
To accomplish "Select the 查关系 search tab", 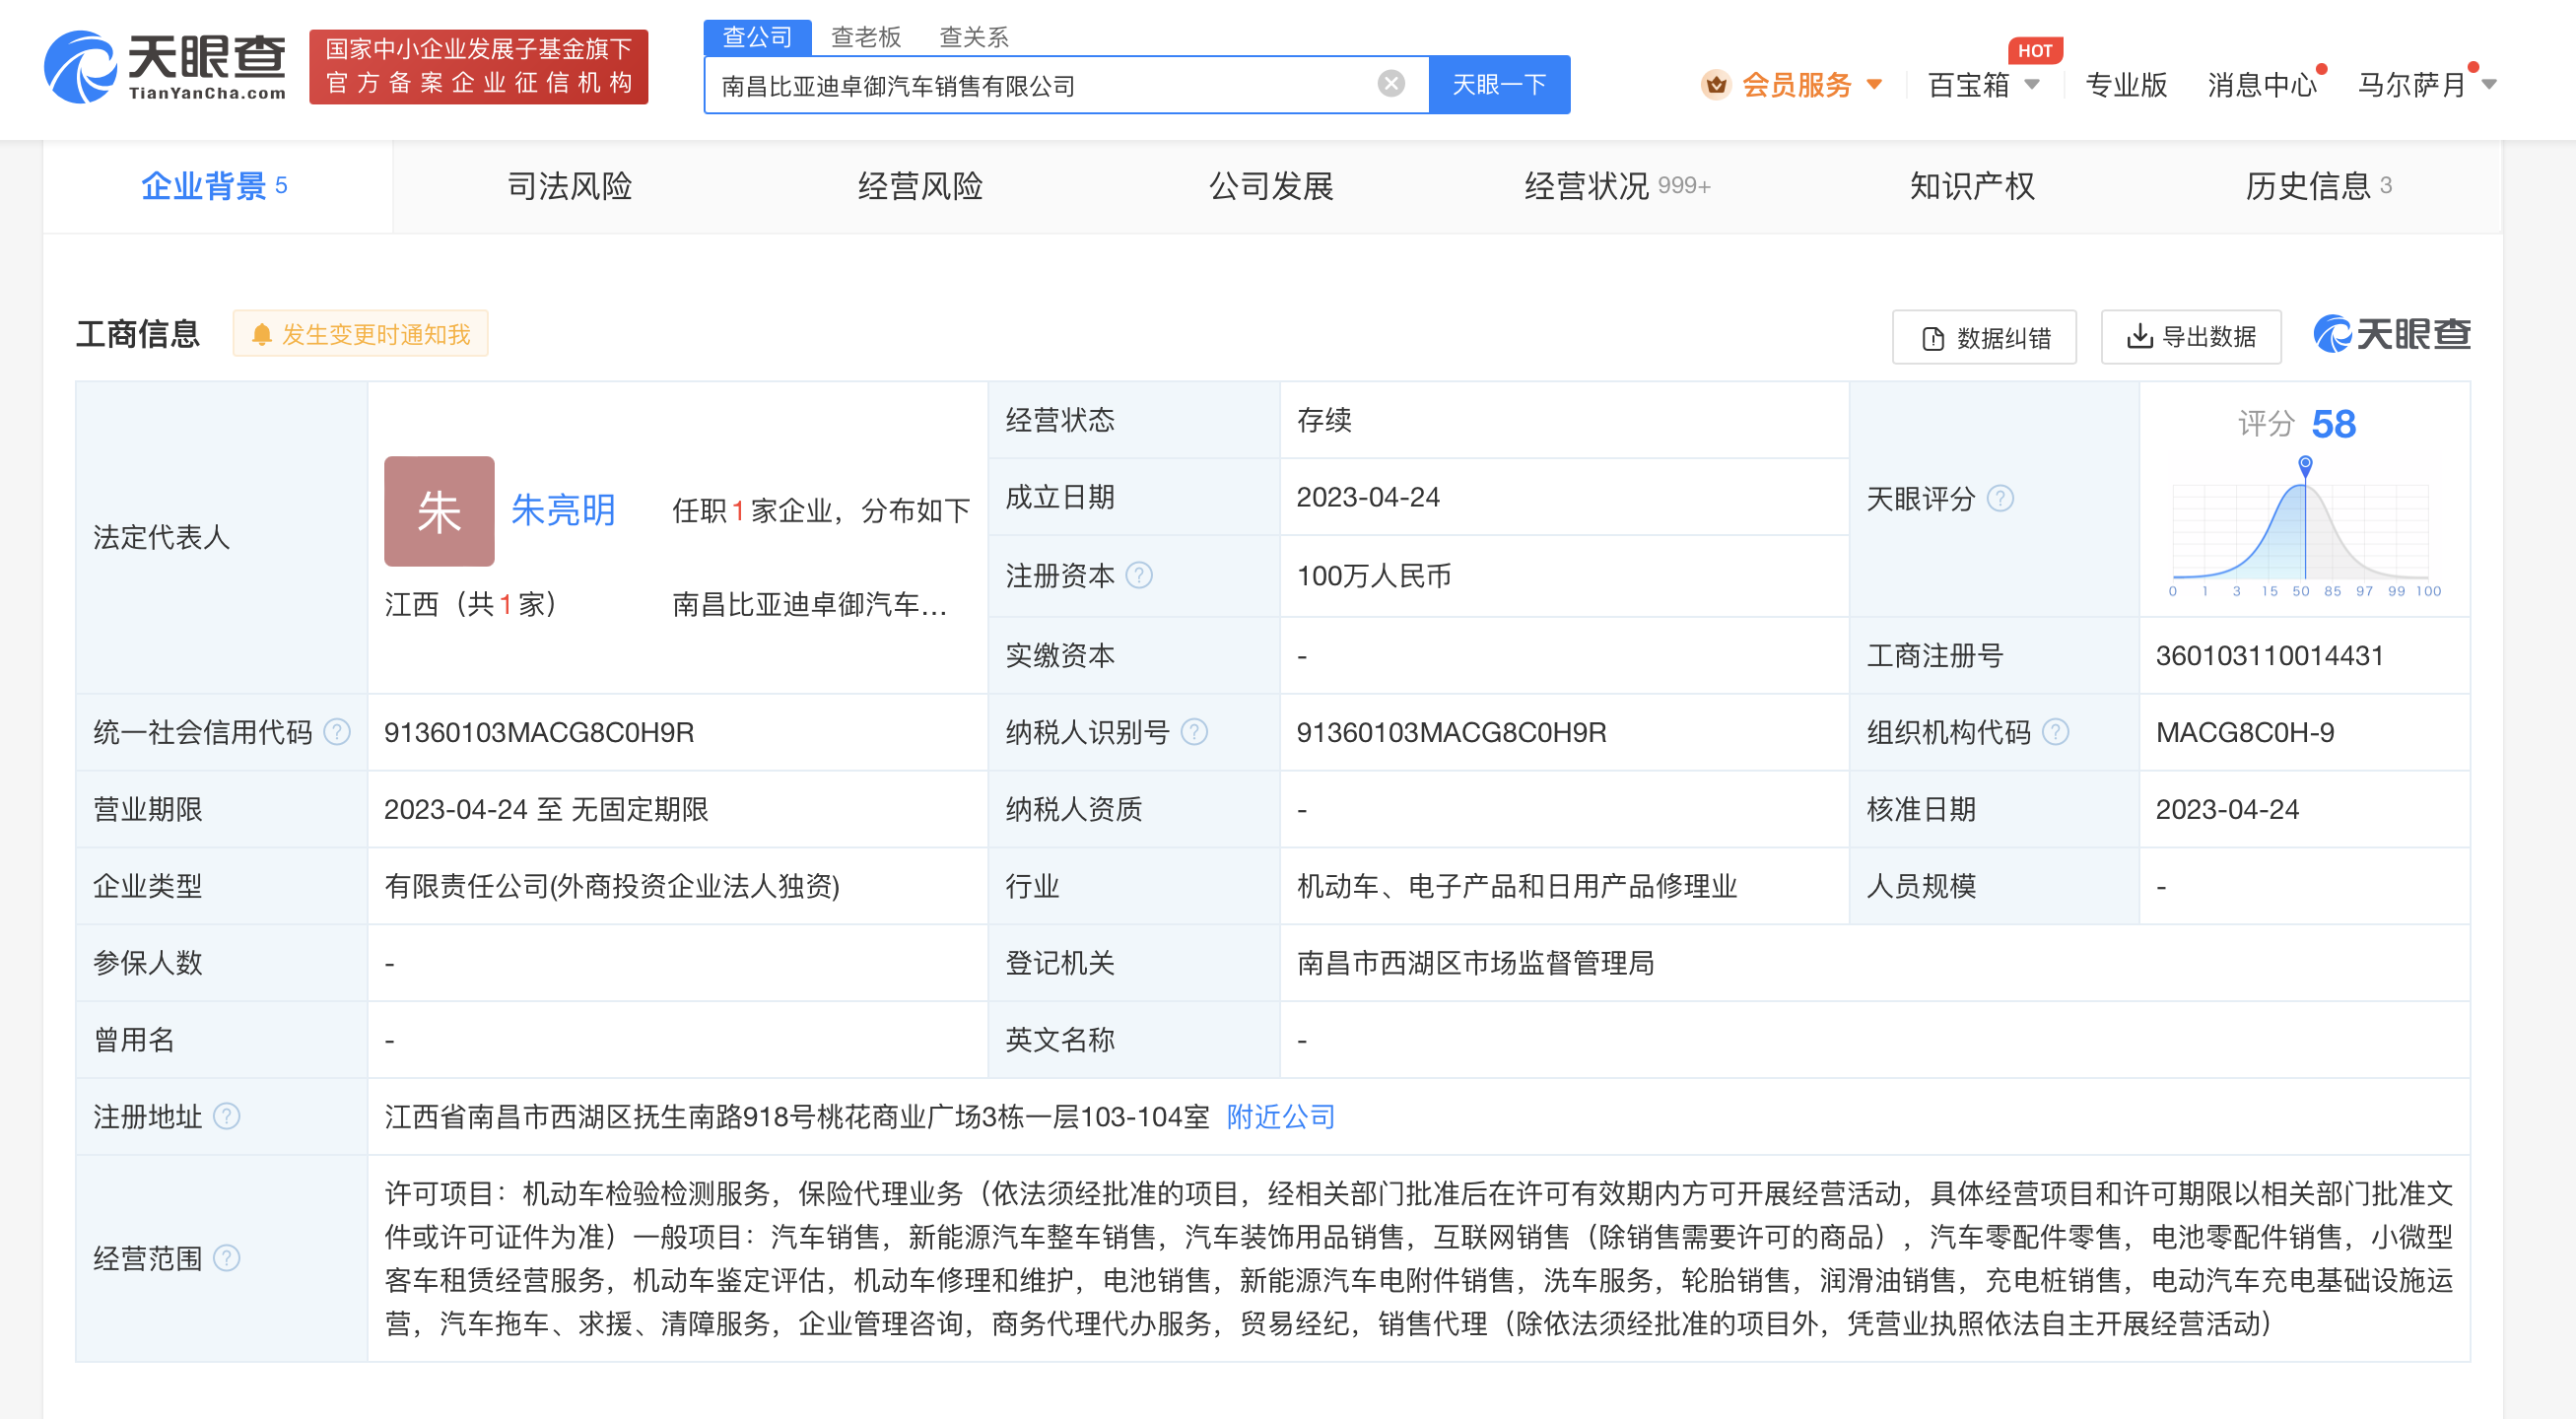I will click(974, 37).
